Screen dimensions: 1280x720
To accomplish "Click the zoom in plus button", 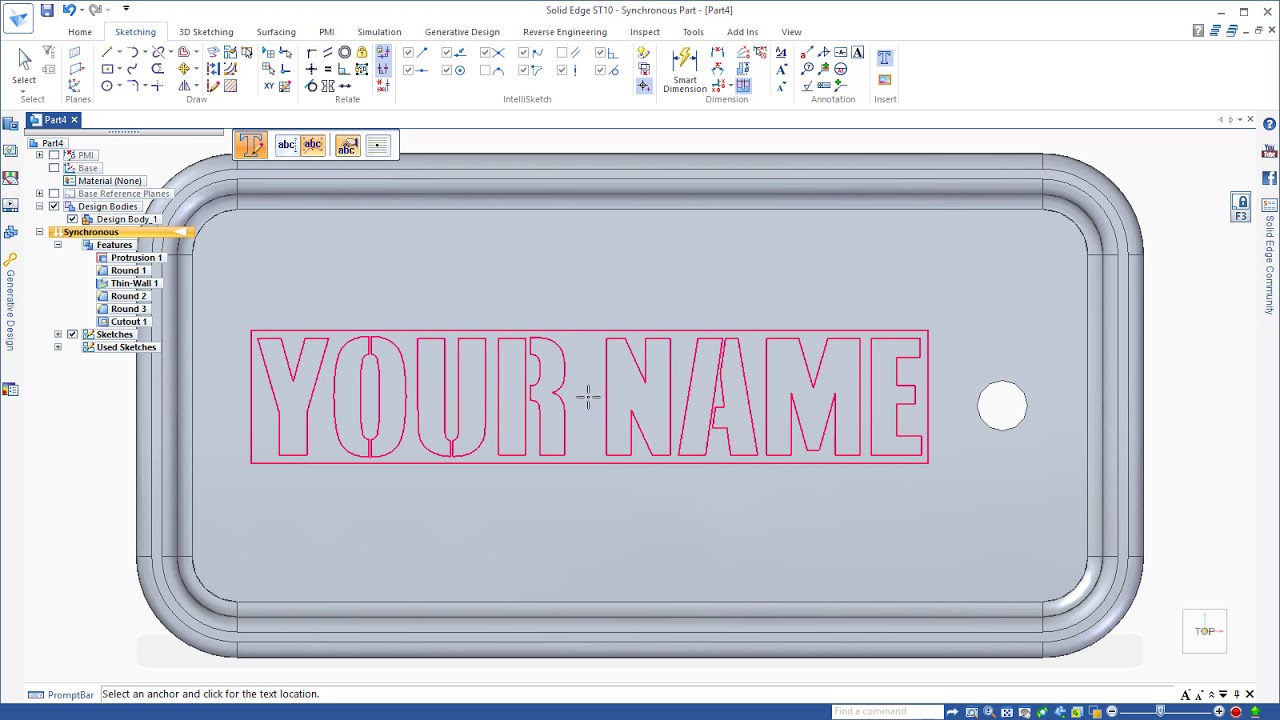I will coord(1219,712).
